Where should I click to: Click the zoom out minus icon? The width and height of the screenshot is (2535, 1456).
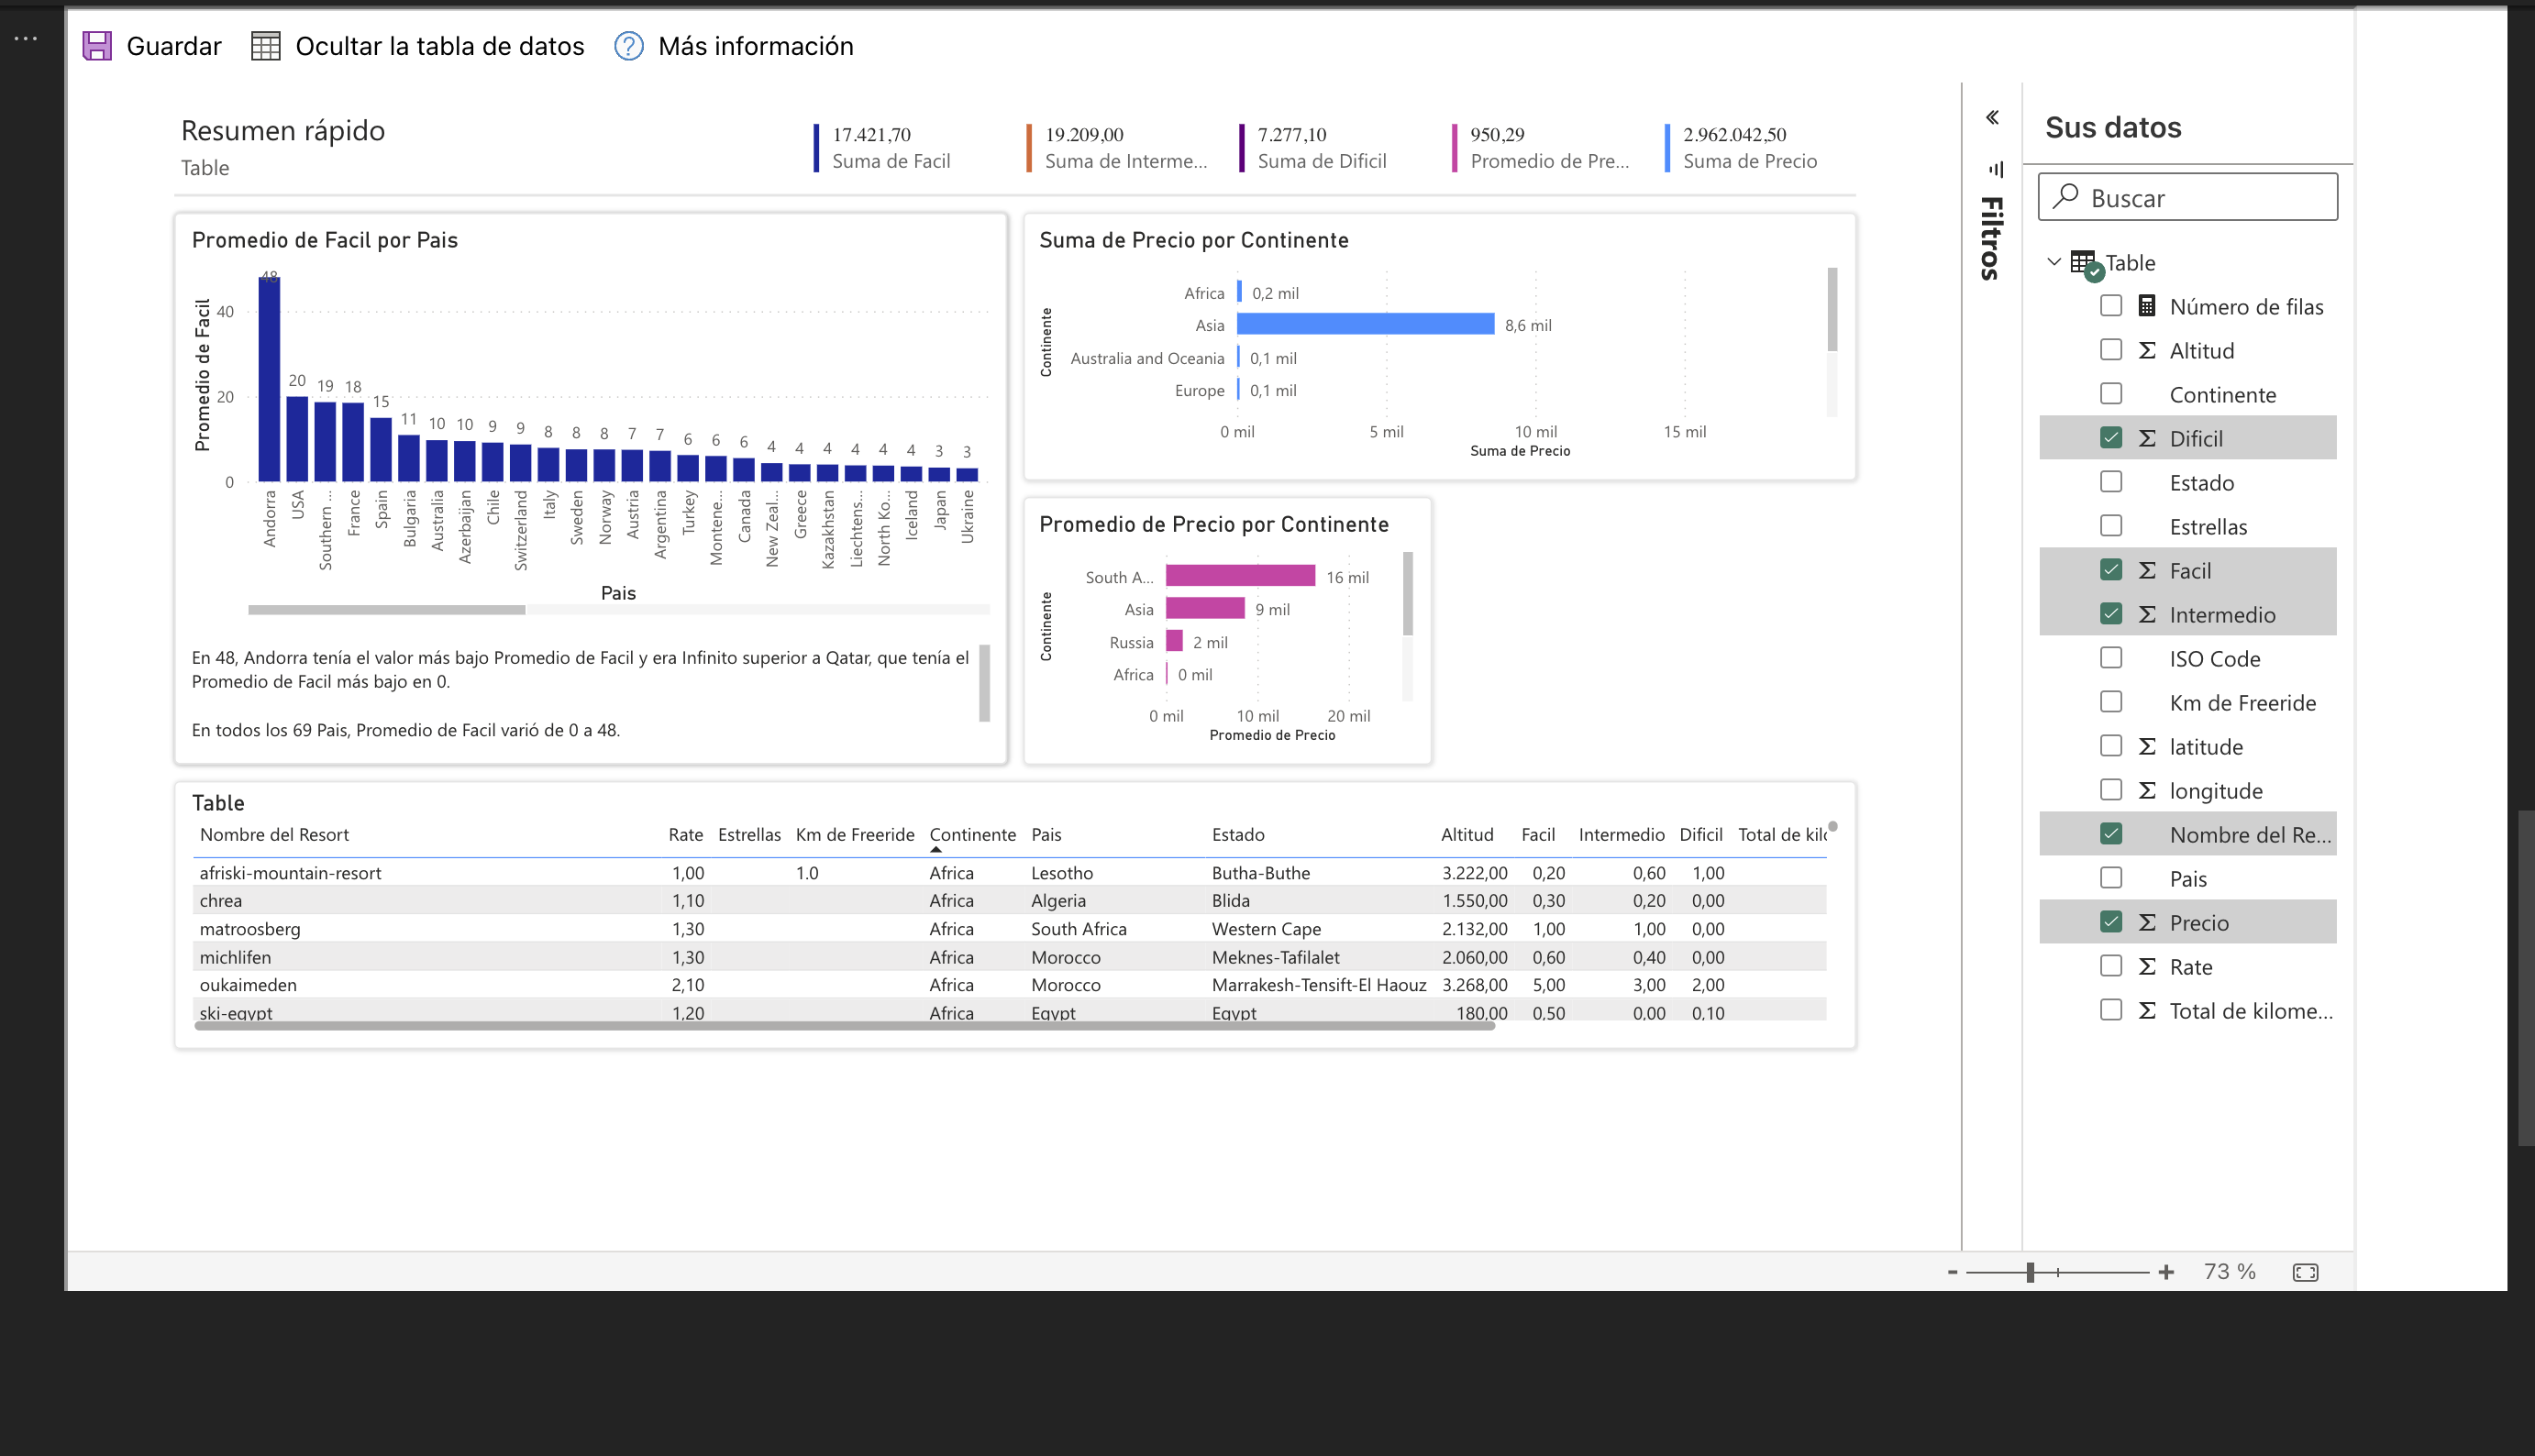1952,1272
